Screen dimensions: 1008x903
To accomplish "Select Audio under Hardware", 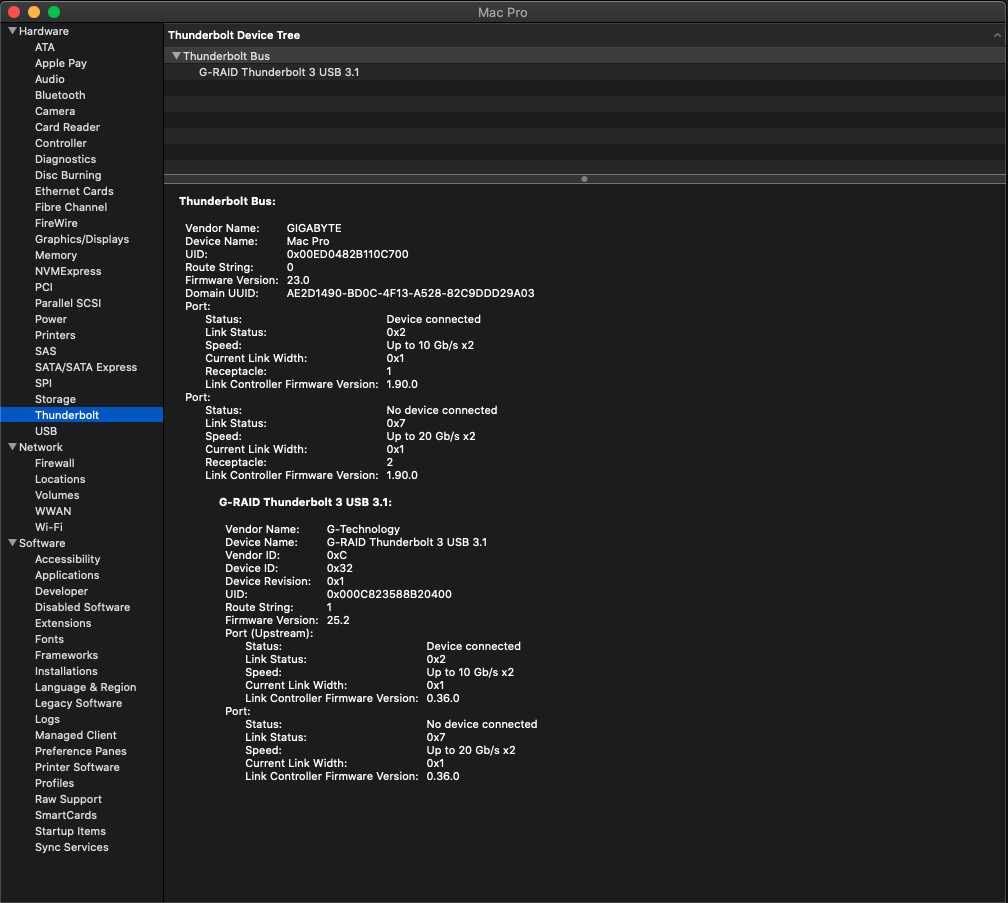I will 50,79.
